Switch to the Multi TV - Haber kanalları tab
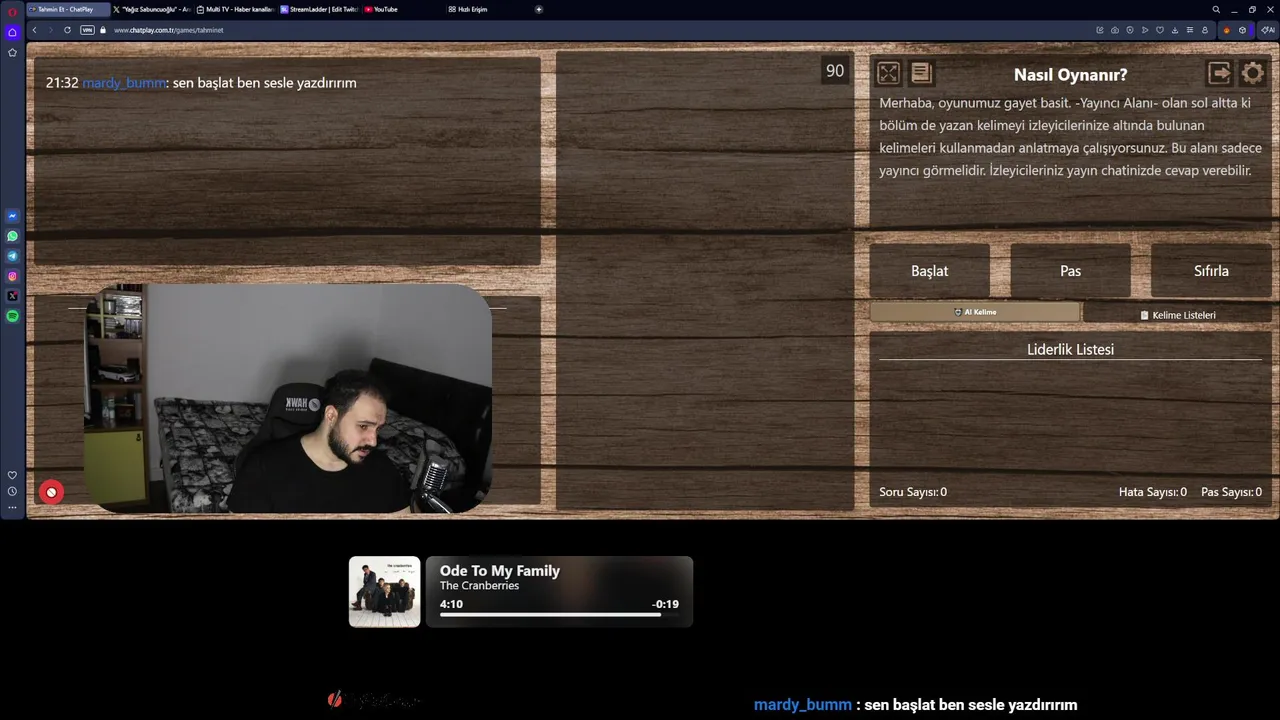The width and height of the screenshot is (1280, 720). point(235,9)
